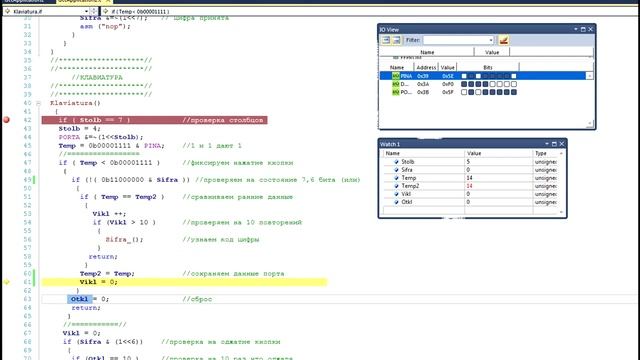The height and width of the screenshot is (360, 640).
Task: Collapse the Klaviatura() function at line 40
Action: [38, 103]
